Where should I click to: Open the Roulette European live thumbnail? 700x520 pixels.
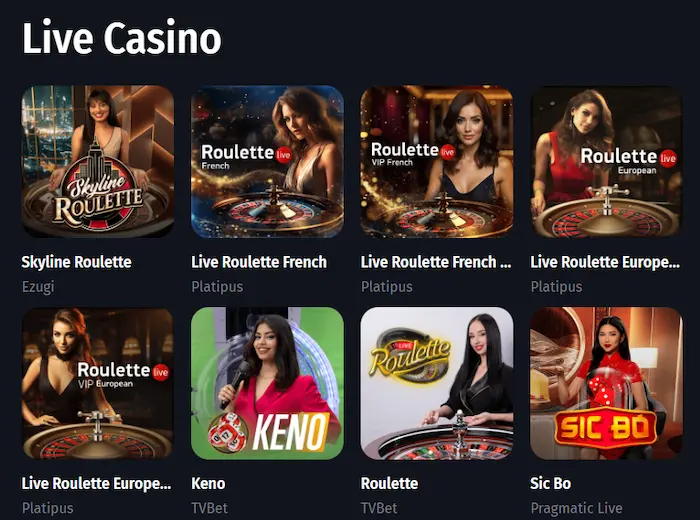[607, 161]
